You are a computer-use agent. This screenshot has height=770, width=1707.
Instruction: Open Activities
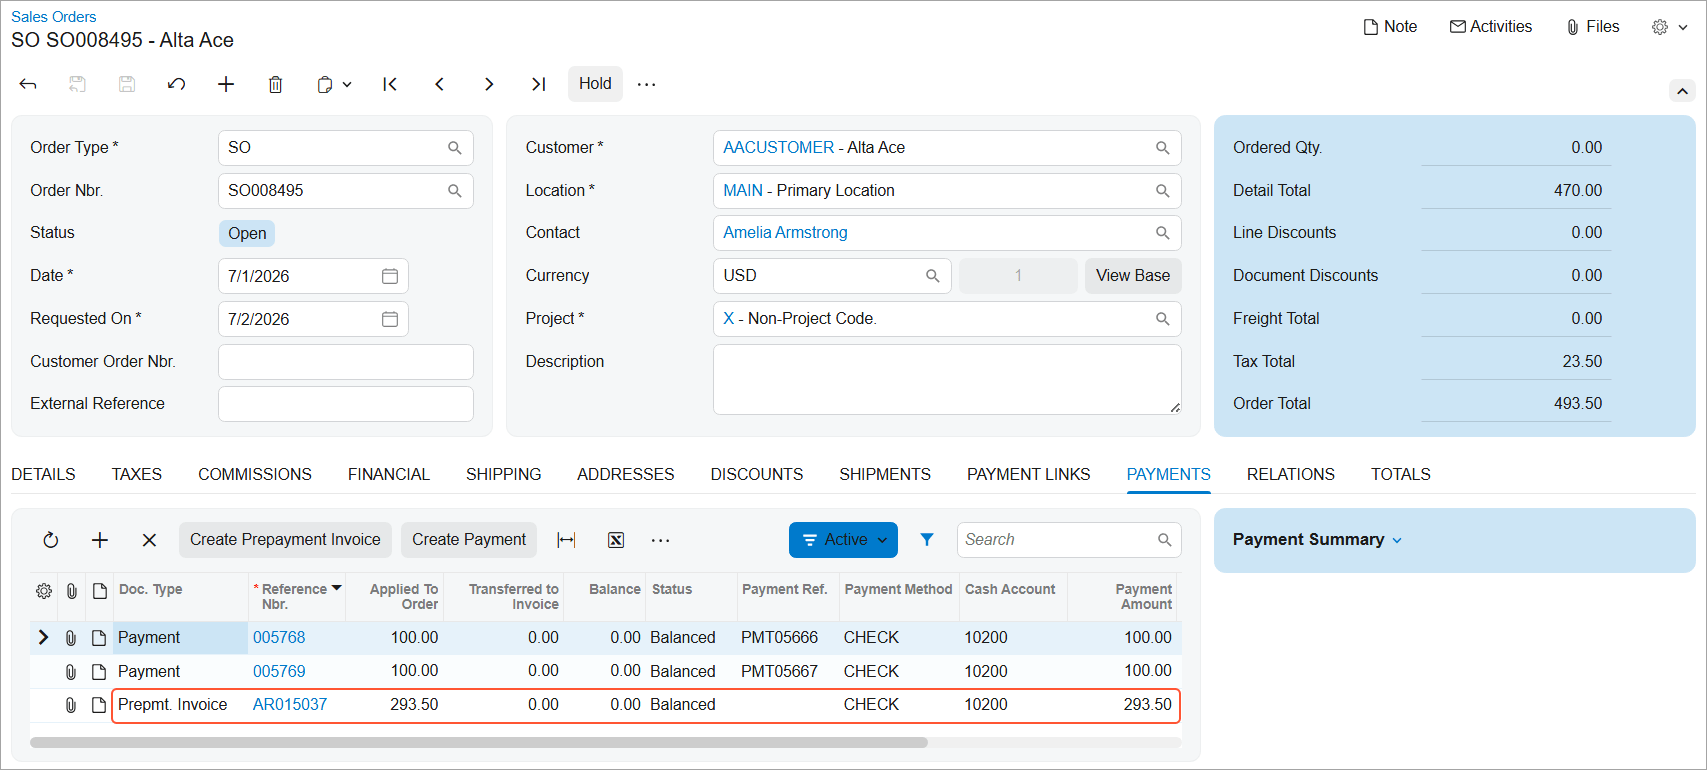pyautogui.click(x=1491, y=27)
